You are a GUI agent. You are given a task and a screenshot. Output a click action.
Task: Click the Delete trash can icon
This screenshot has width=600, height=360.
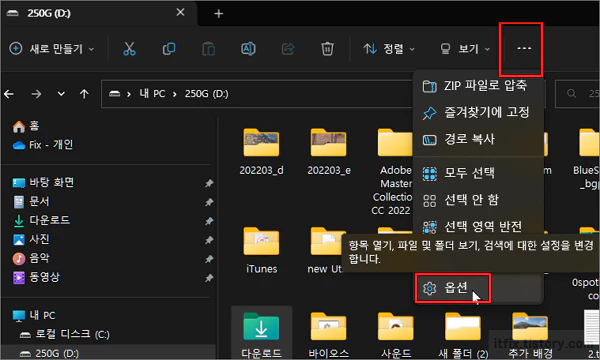coord(327,49)
